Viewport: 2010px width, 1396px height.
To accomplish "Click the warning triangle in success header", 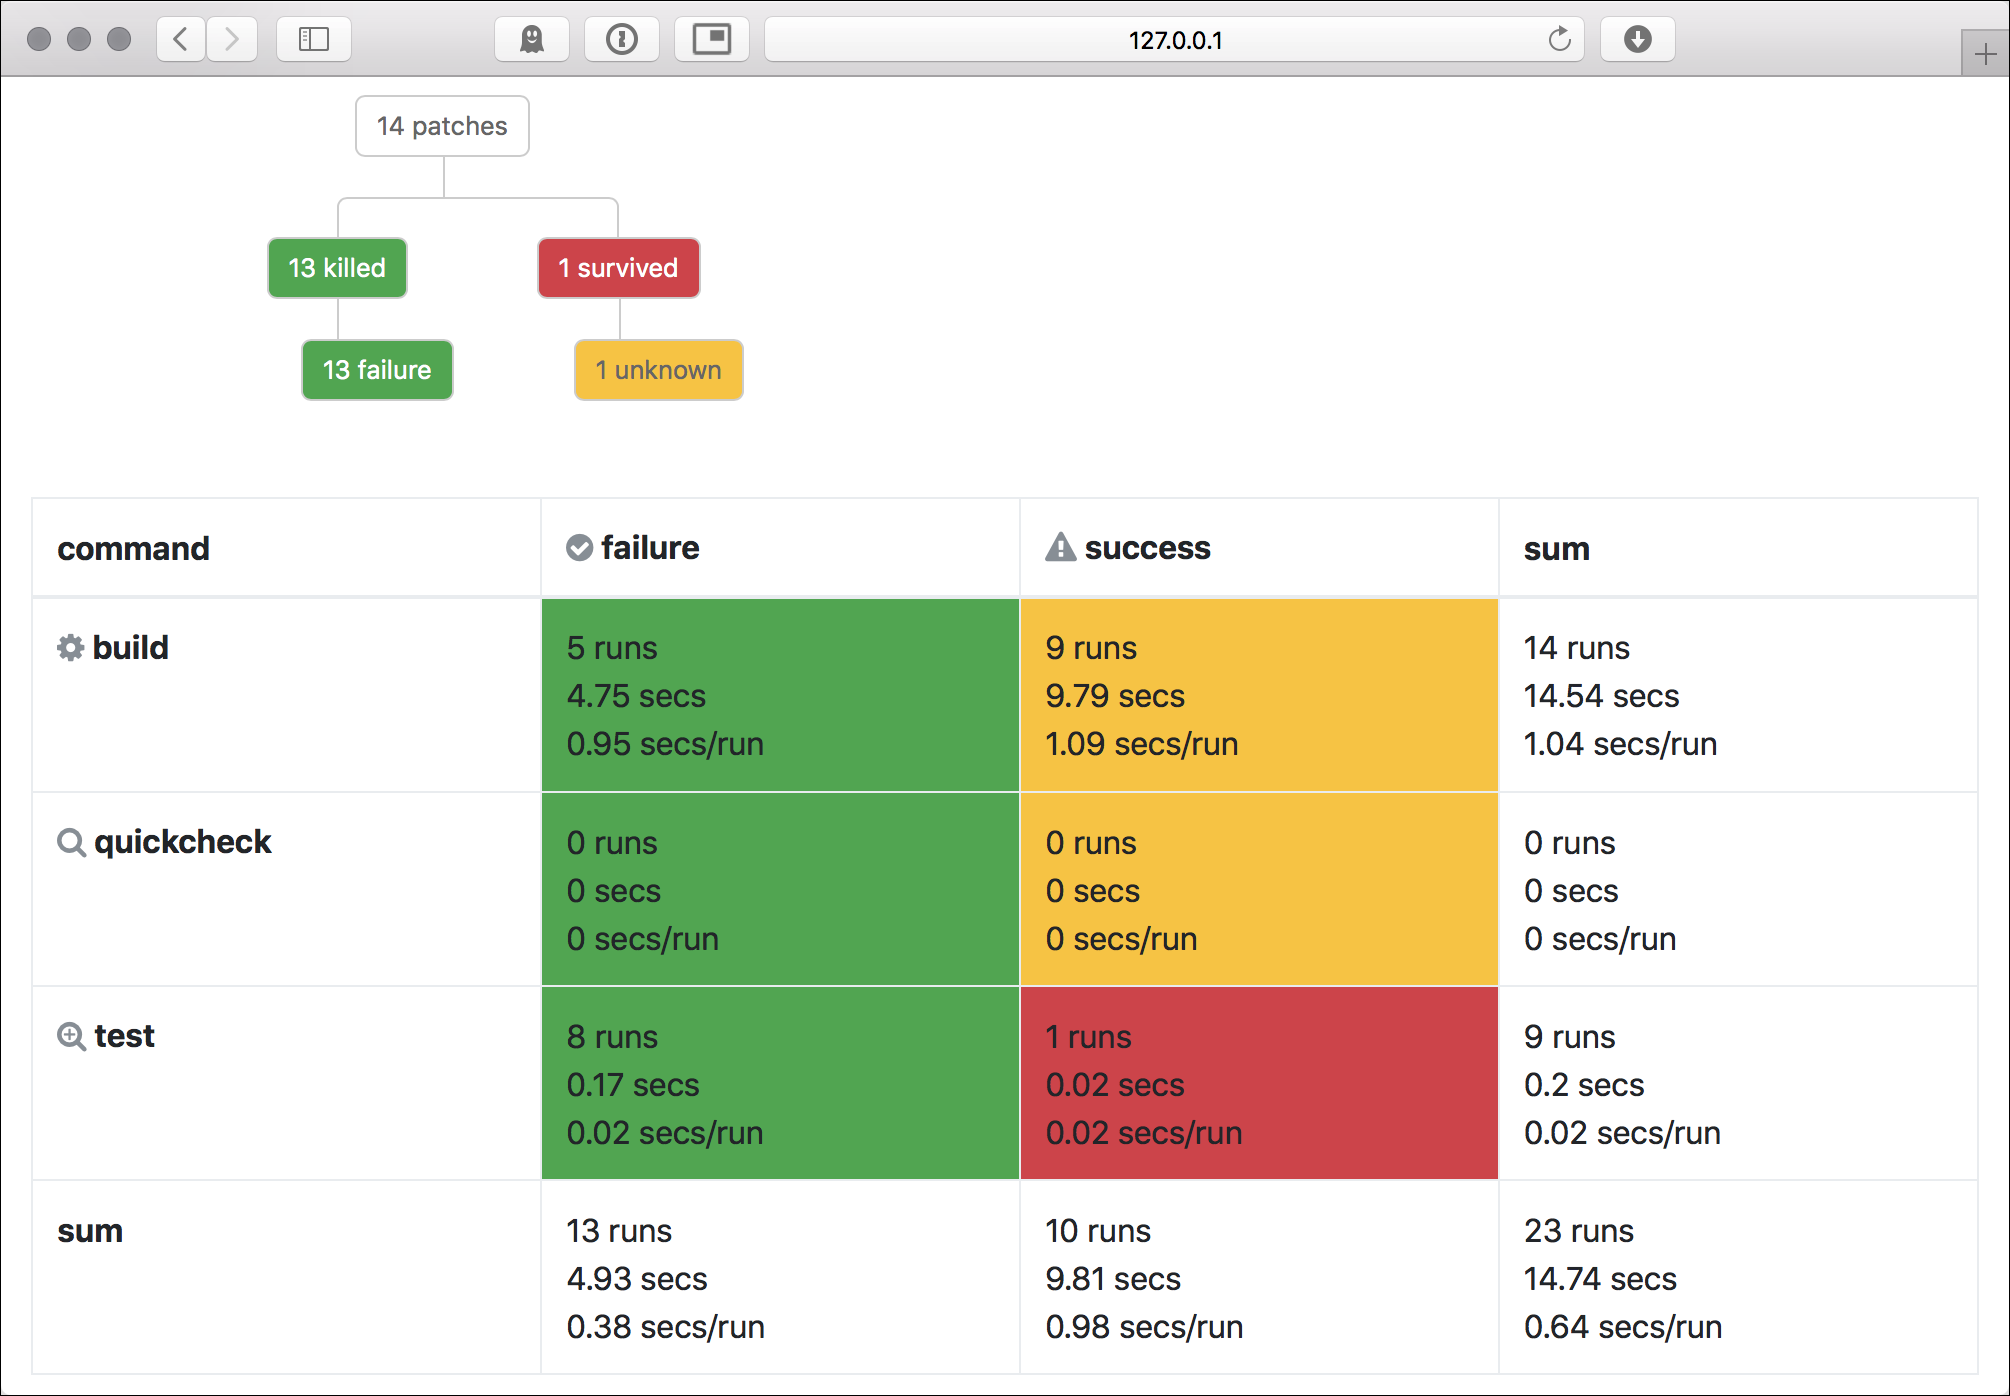I will pos(1060,548).
